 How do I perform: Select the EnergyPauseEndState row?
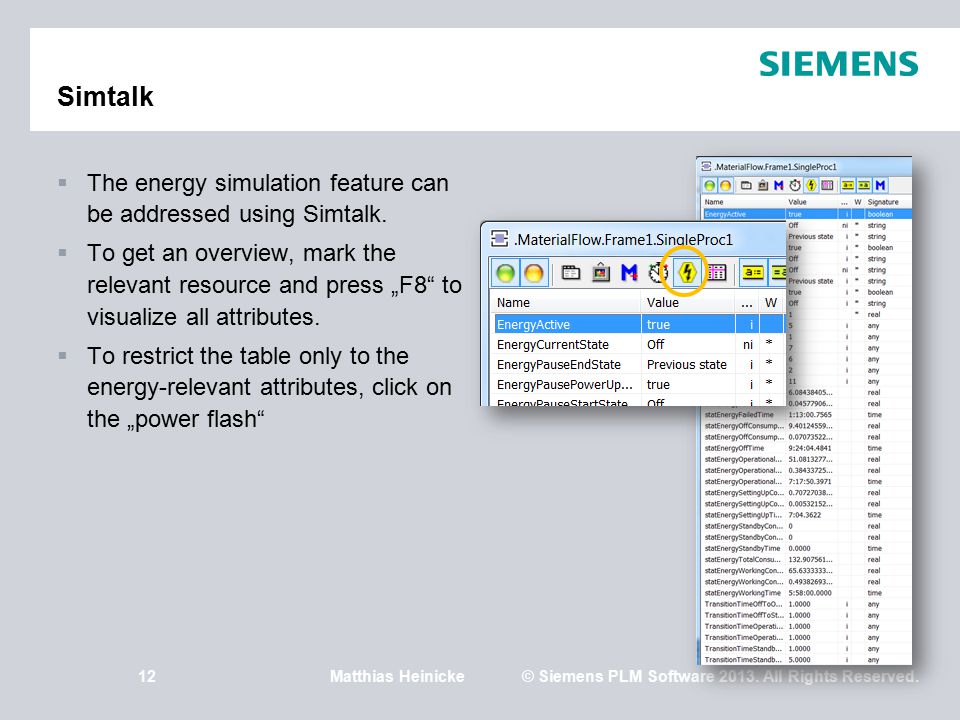639,365
